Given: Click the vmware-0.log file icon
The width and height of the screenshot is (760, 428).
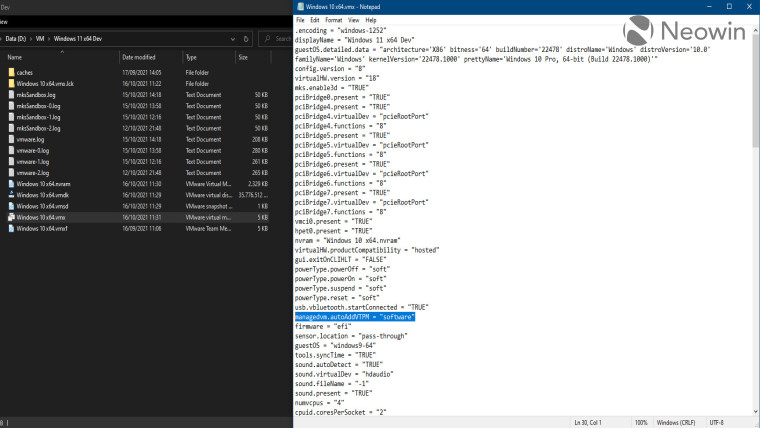Looking at the screenshot, I should coord(11,150).
